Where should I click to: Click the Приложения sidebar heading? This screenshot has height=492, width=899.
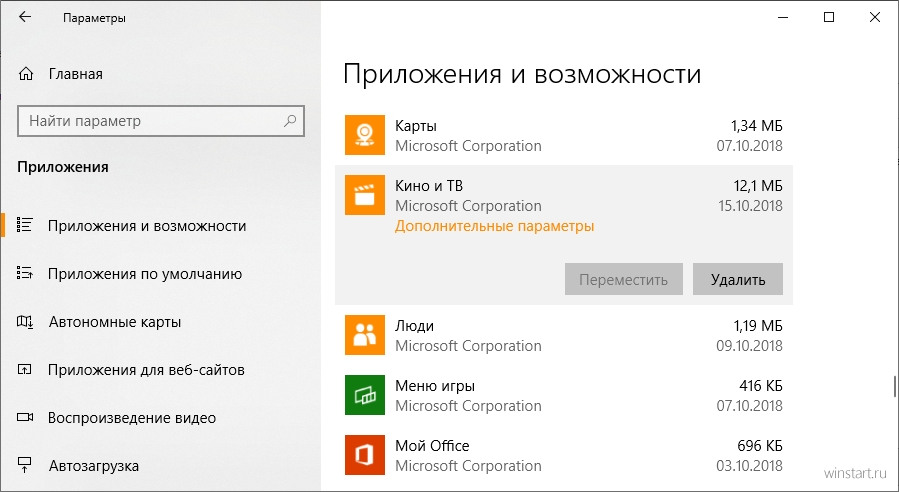[x=62, y=167]
